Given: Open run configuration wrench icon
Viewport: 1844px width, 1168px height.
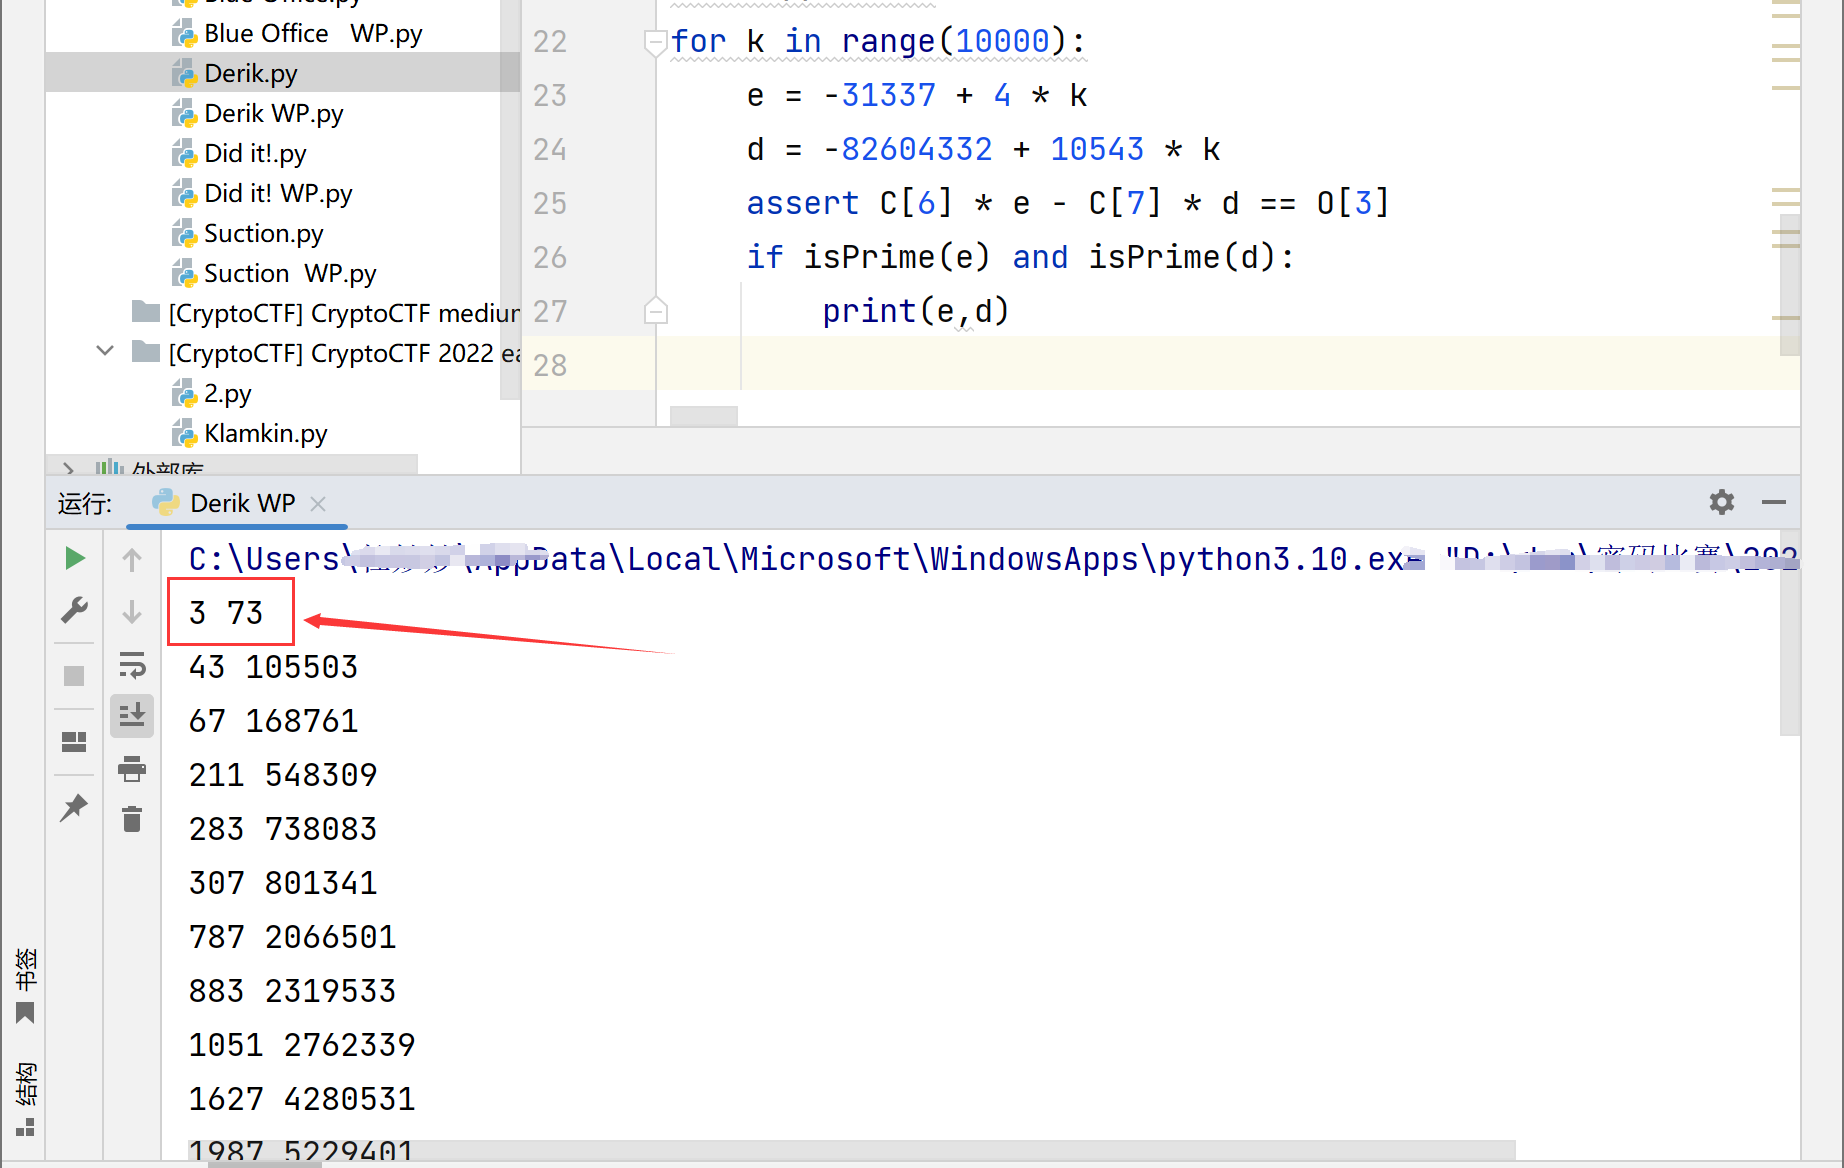Looking at the screenshot, I should coord(74,610).
